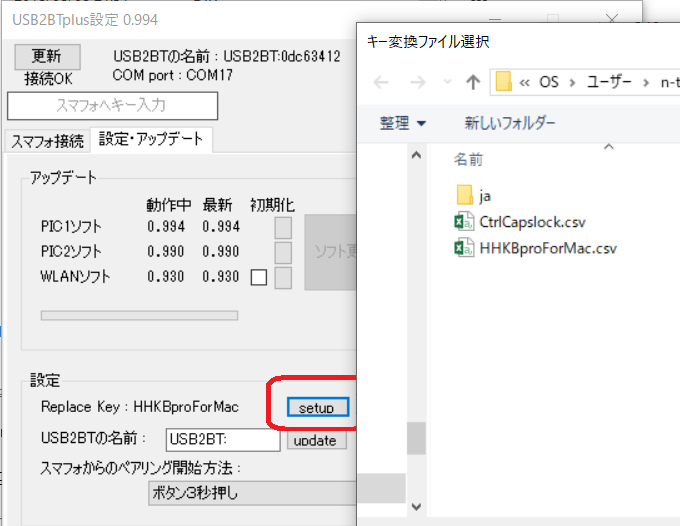Click the PIC2ソフト 初期化 box
This screenshot has height=526, width=680.
pyautogui.click(x=283, y=252)
